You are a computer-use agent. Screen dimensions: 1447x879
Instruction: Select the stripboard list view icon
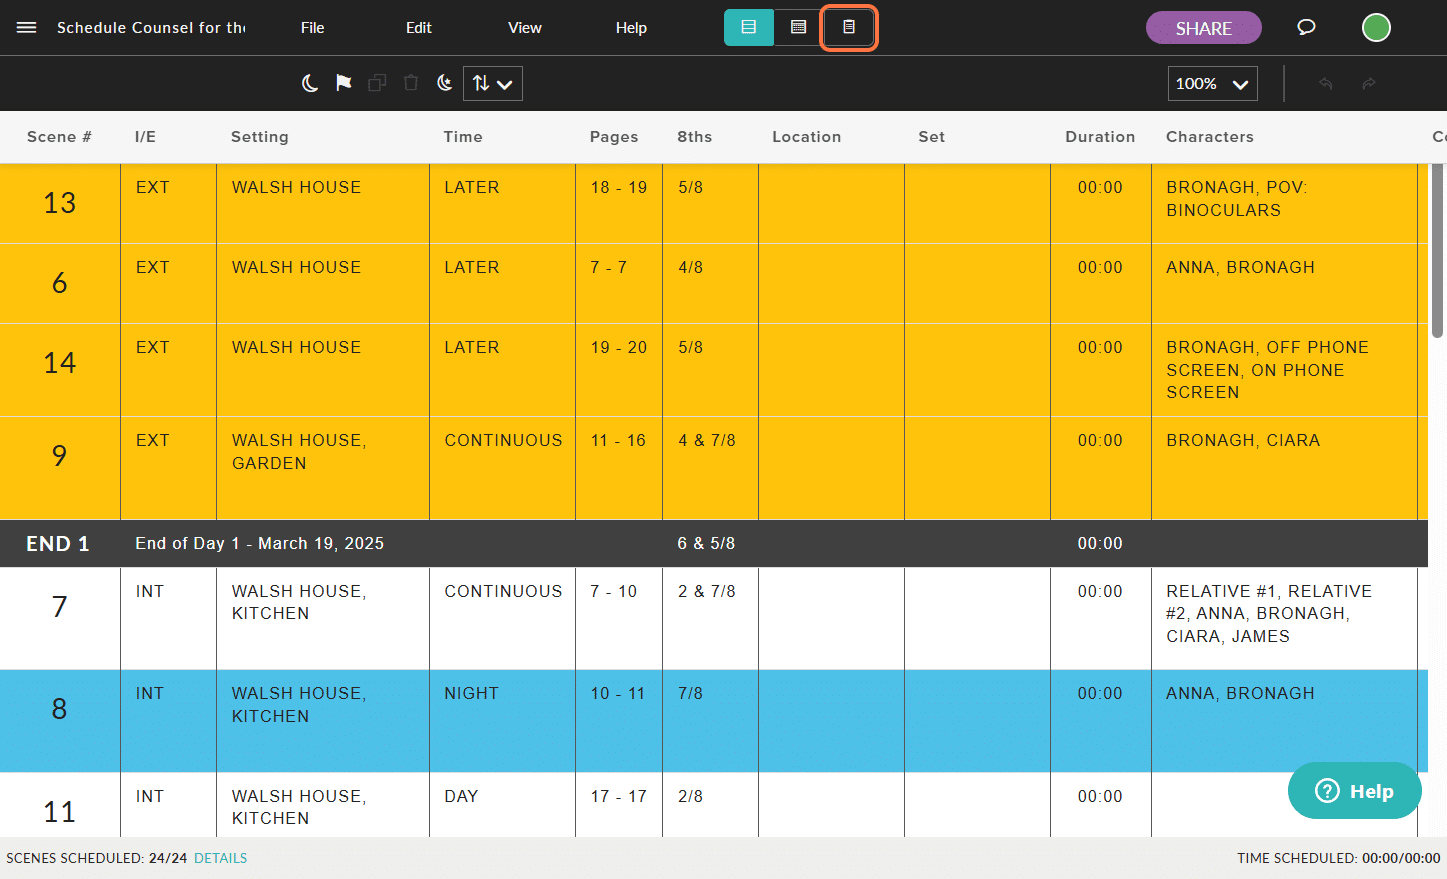coord(749,27)
